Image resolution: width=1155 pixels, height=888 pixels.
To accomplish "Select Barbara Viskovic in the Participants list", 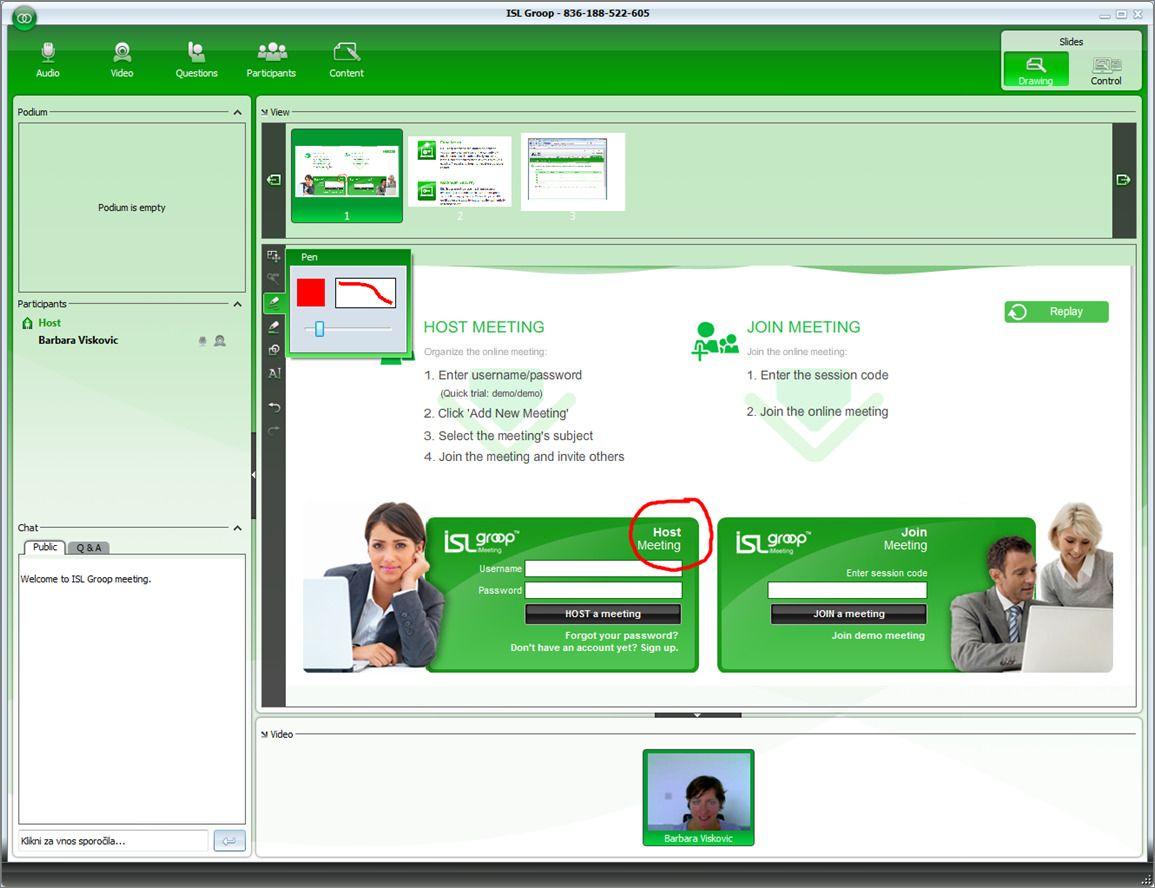I will click(78, 341).
